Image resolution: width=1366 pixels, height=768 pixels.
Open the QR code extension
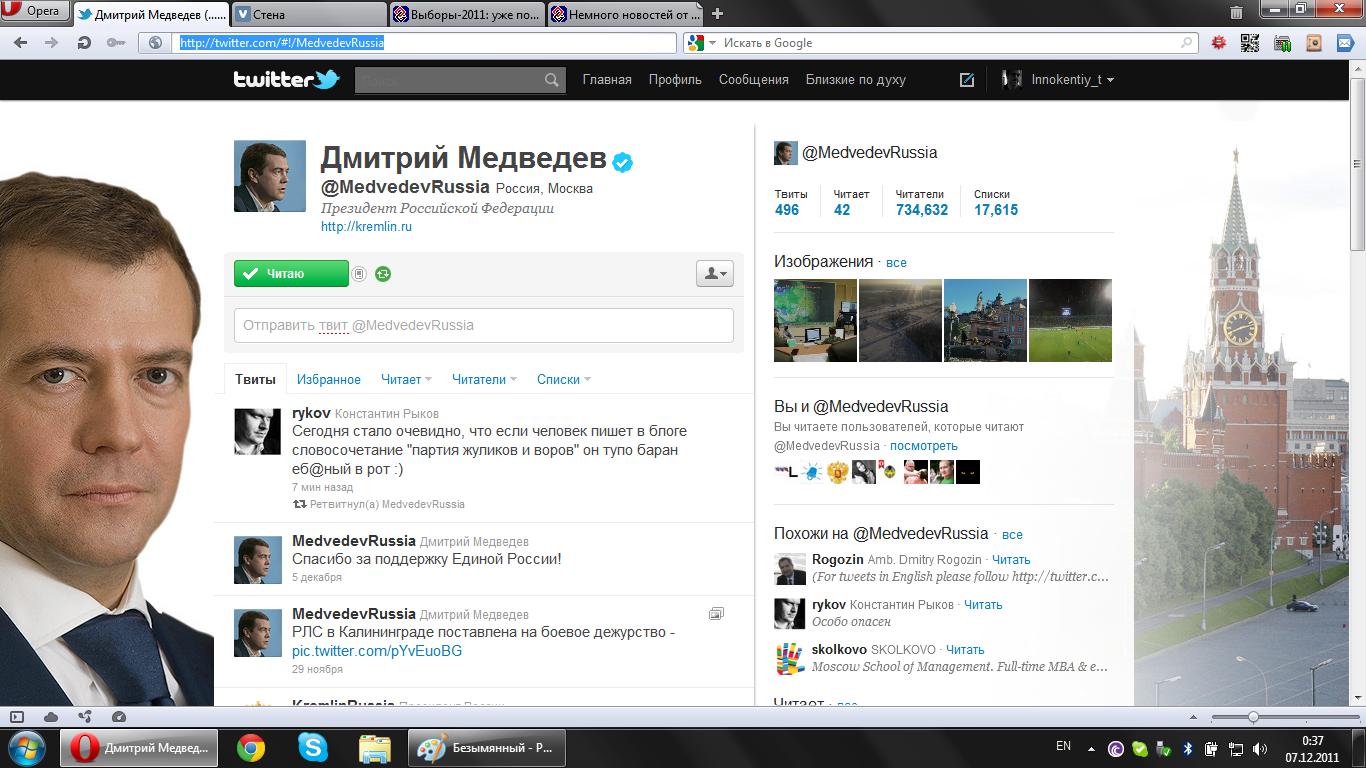pyautogui.click(x=1250, y=43)
